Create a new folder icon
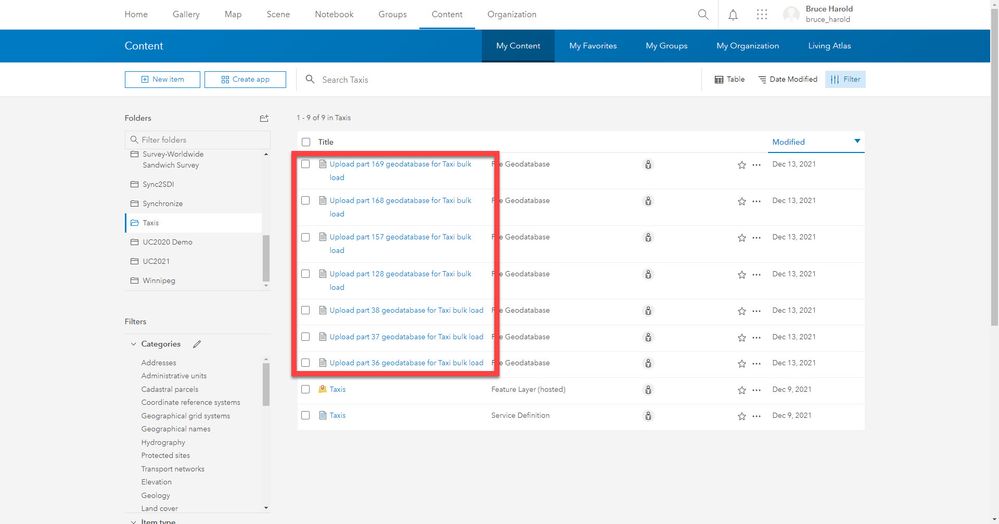The image size is (999, 524). pos(264,118)
